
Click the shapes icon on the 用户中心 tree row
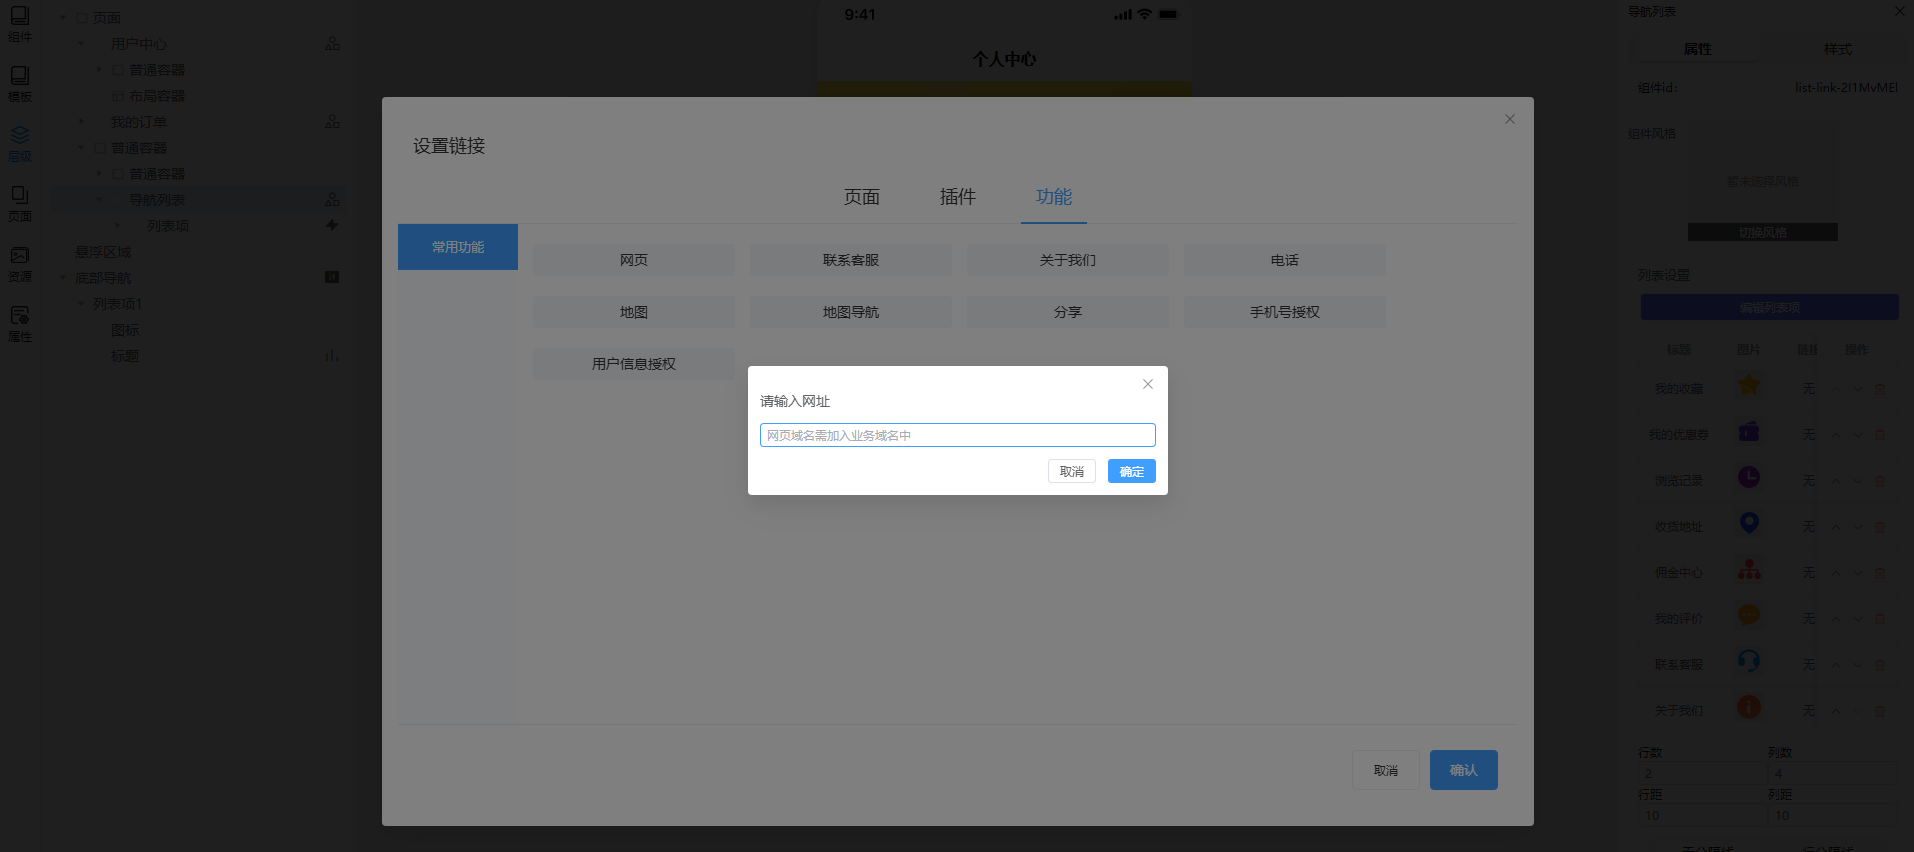[332, 44]
